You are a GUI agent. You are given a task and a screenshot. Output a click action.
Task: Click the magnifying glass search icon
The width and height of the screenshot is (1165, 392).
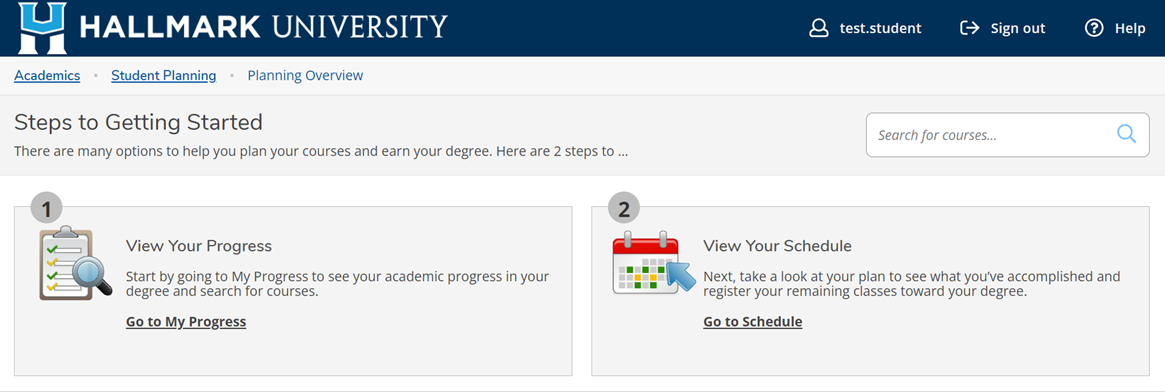[1126, 134]
